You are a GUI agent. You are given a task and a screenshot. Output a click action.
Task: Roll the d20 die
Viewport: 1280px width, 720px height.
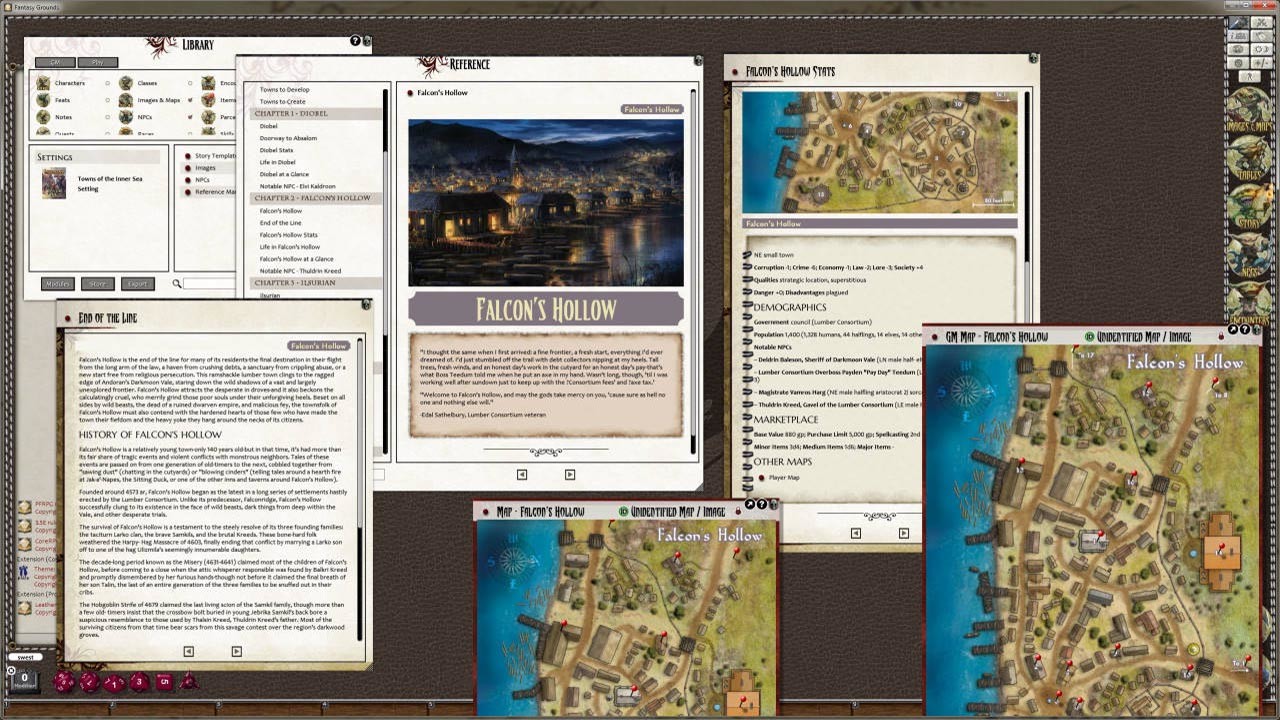click(63, 682)
